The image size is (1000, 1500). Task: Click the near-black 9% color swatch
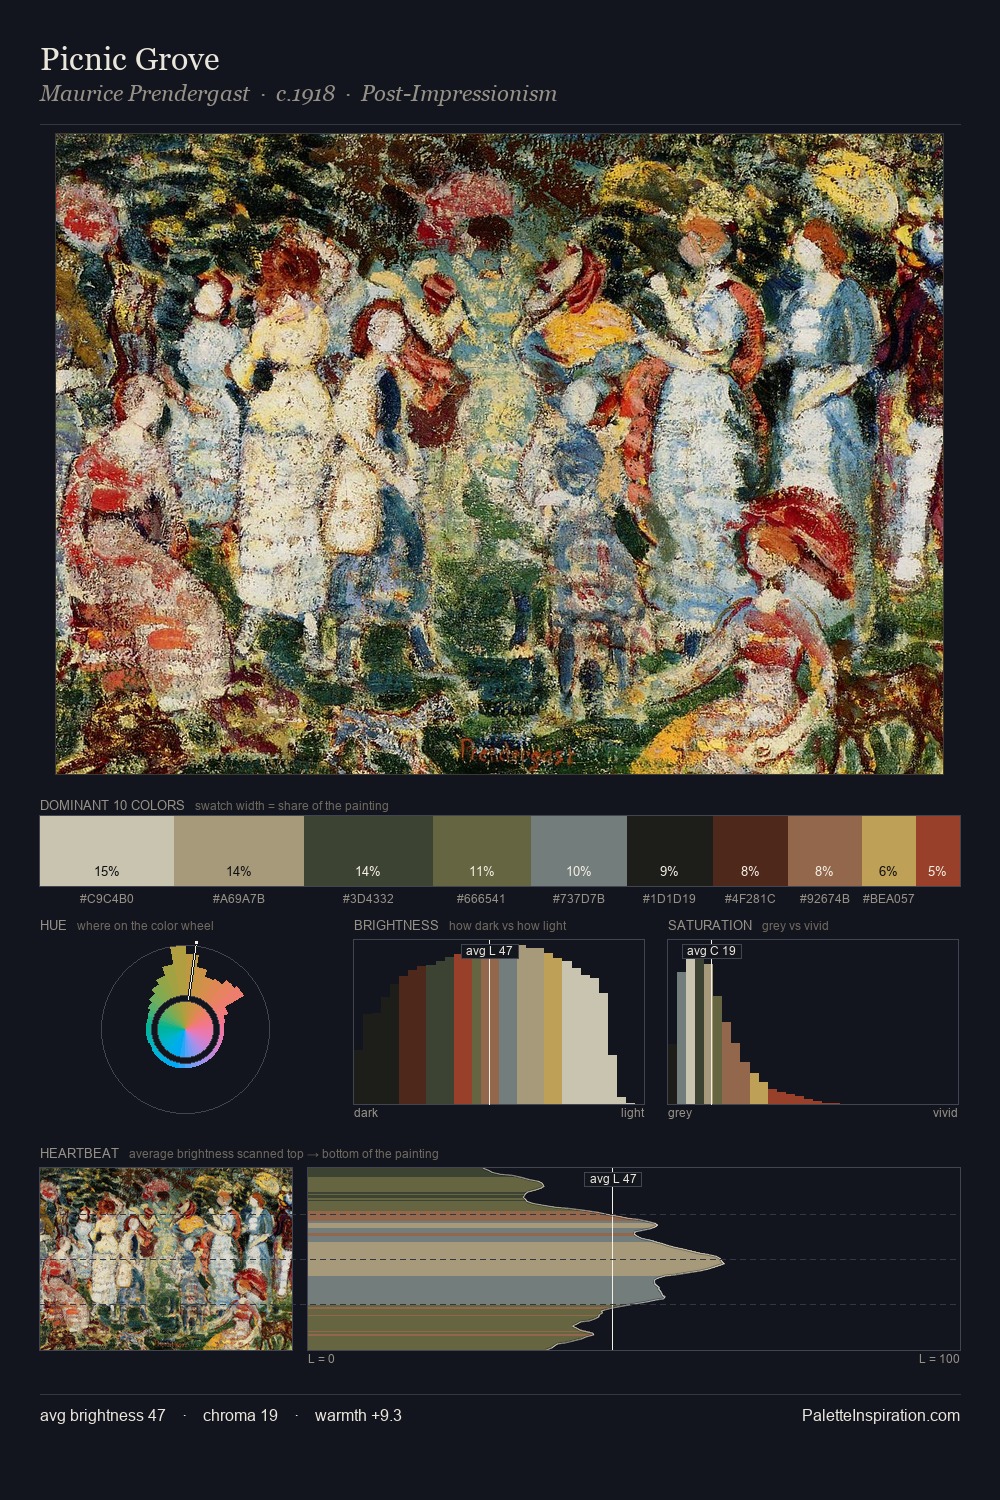pyautogui.click(x=670, y=851)
